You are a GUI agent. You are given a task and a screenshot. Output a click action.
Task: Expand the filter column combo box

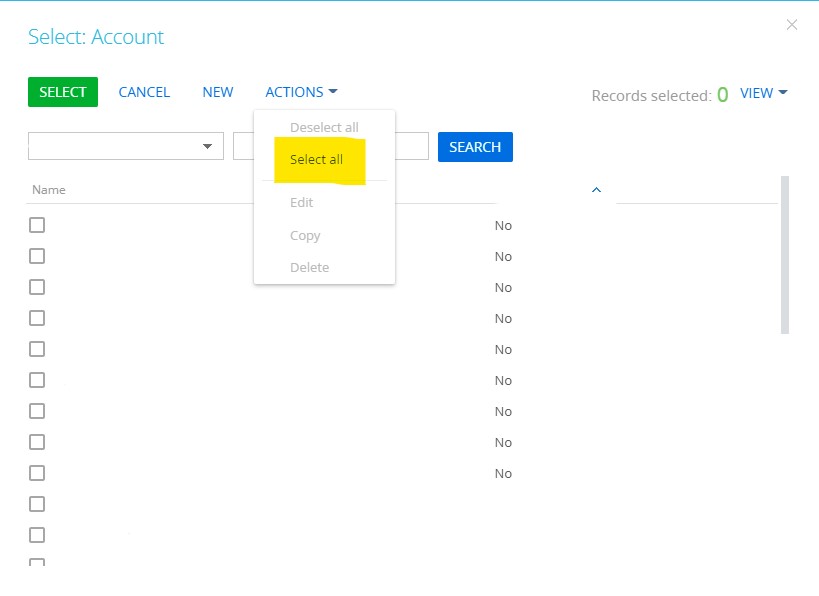pos(126,146)
